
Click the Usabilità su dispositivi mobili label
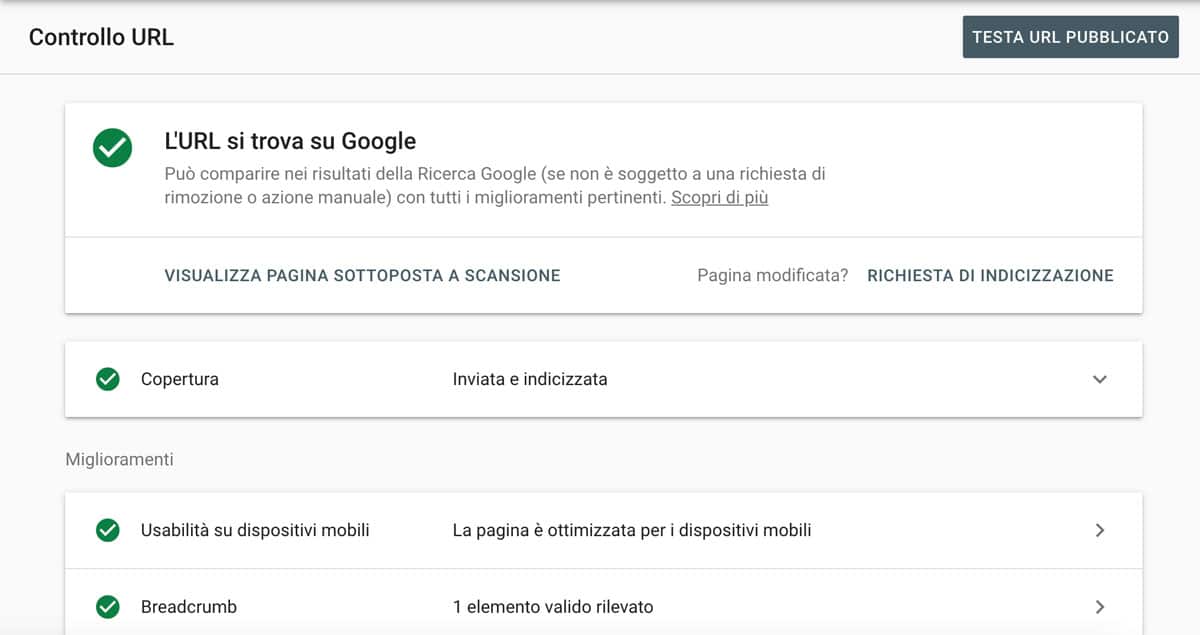coord(255,530)
